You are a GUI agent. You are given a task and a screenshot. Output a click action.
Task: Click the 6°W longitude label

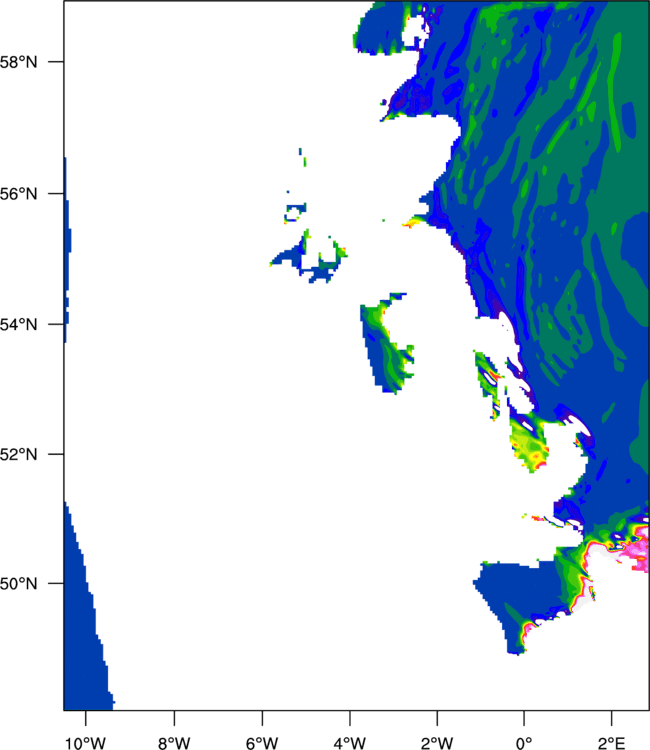[x=261, y=741]
